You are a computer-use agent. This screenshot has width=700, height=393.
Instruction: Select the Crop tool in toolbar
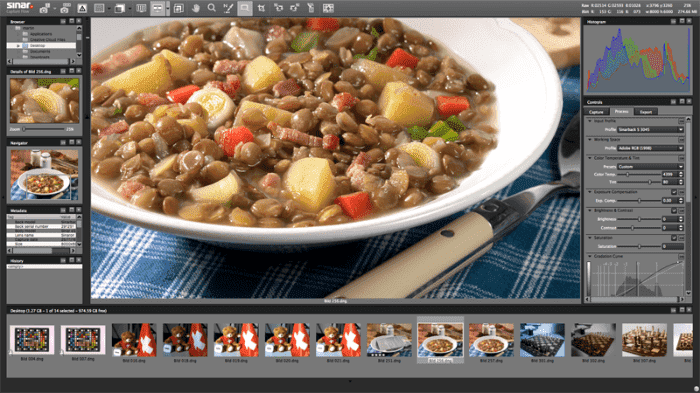(x=262, y=8)
